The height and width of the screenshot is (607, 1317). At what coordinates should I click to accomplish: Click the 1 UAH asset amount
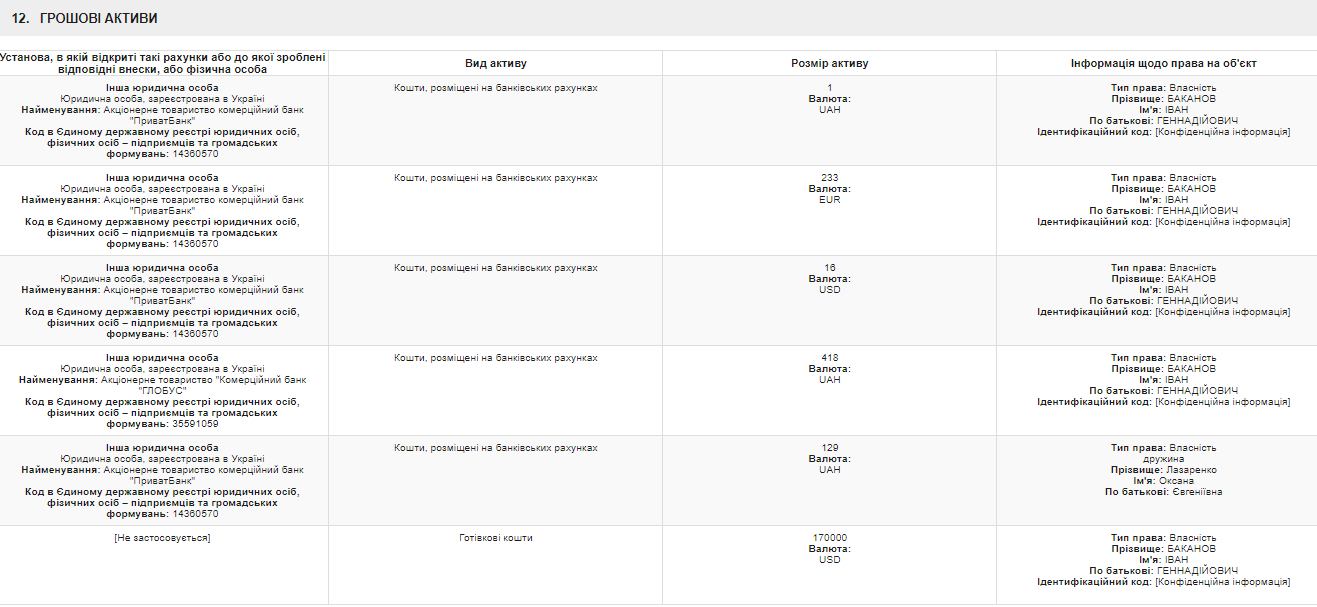pos(829,88)
